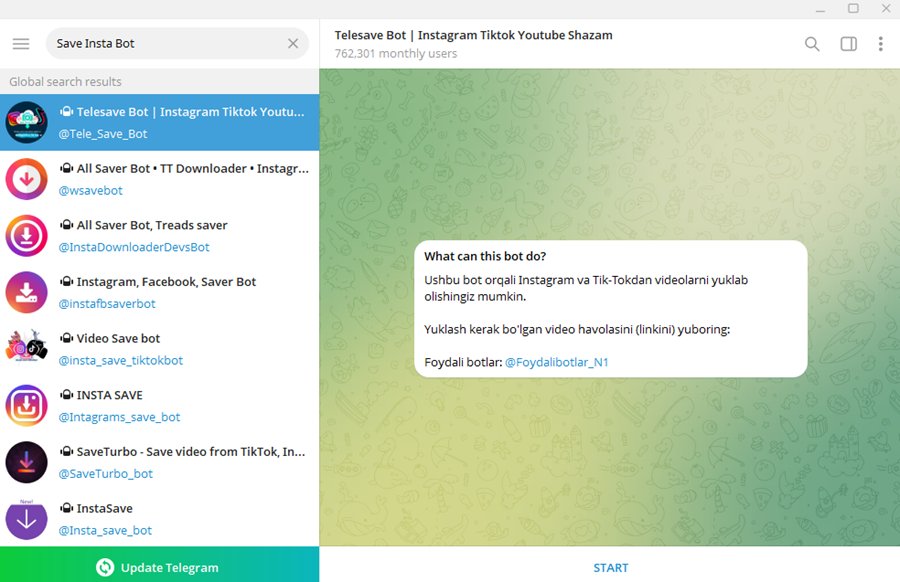The width and height of the screenshot is (900, 582).
Task: Clear the search field with X
Action: [293, 44]
